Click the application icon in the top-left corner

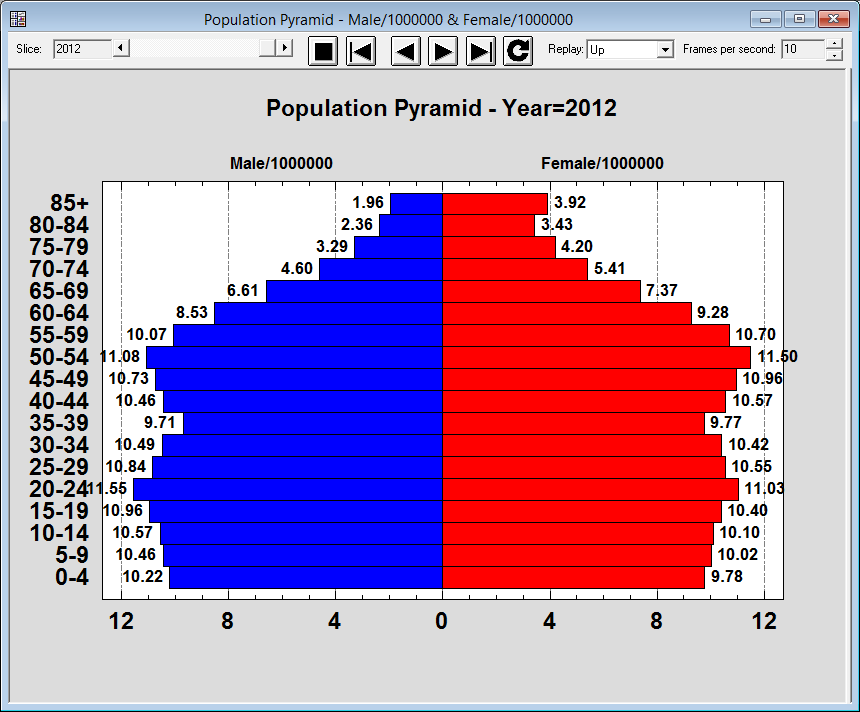click(19, 18)
